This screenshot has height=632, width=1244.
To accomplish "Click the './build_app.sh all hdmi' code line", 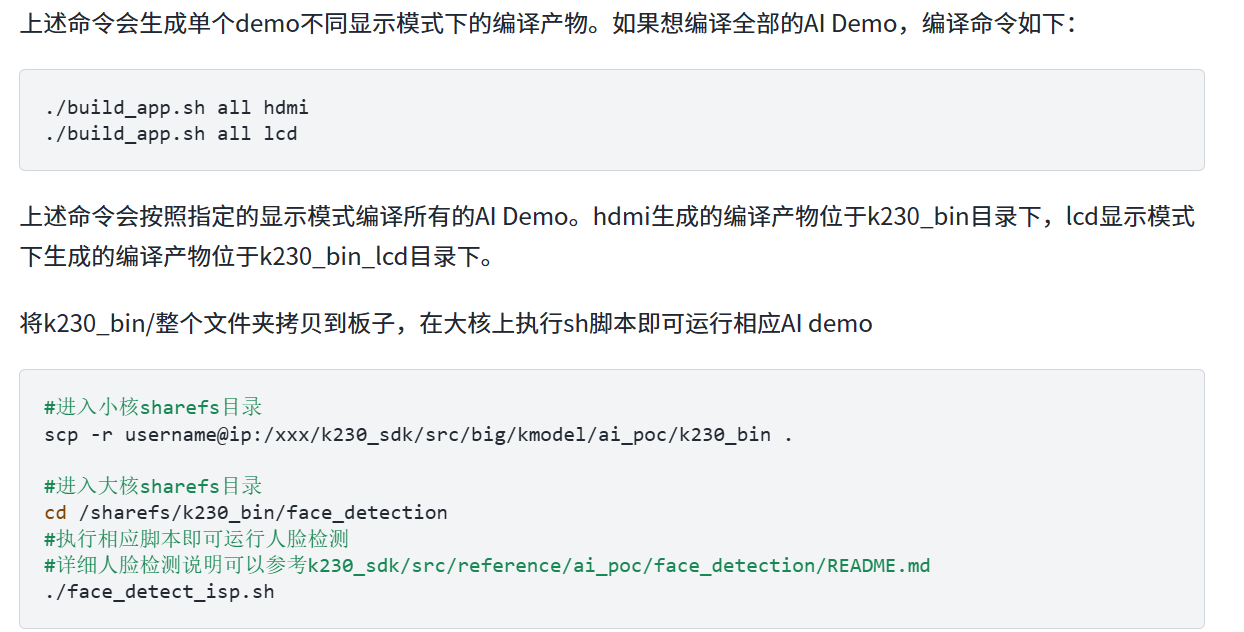I will click(x=176, y=107).
